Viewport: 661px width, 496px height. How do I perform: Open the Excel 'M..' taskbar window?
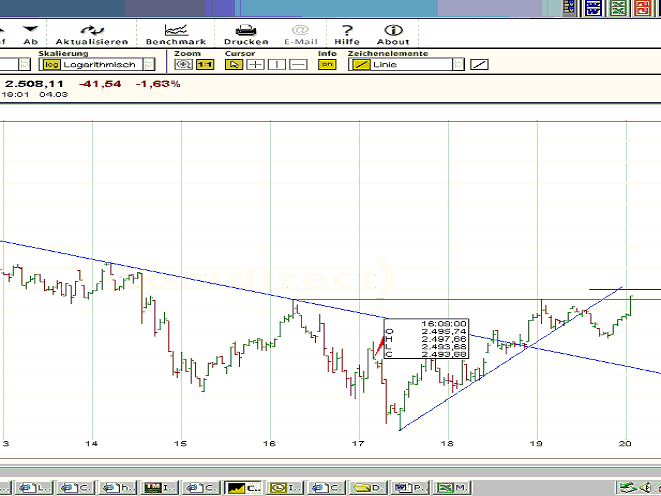tap(452, 488)
